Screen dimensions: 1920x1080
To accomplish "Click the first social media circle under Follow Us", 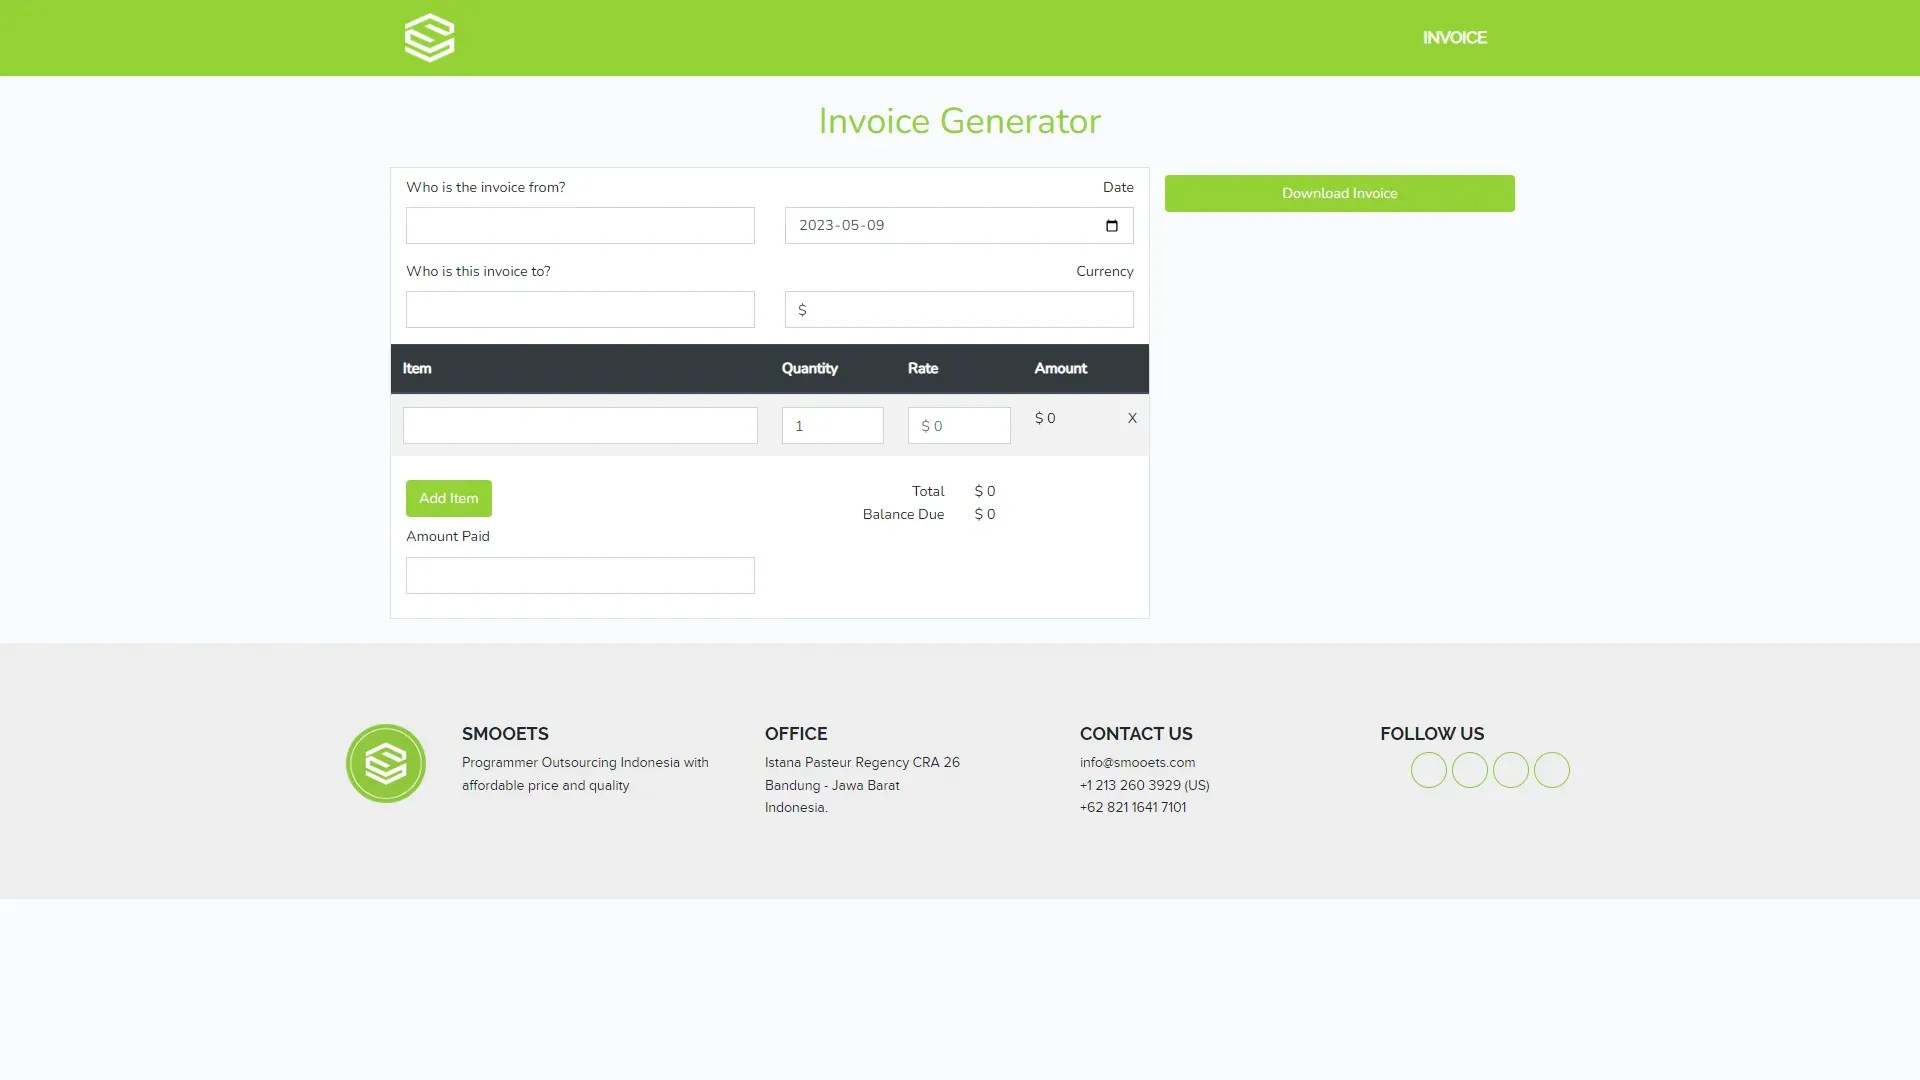I will (1428, 770).
